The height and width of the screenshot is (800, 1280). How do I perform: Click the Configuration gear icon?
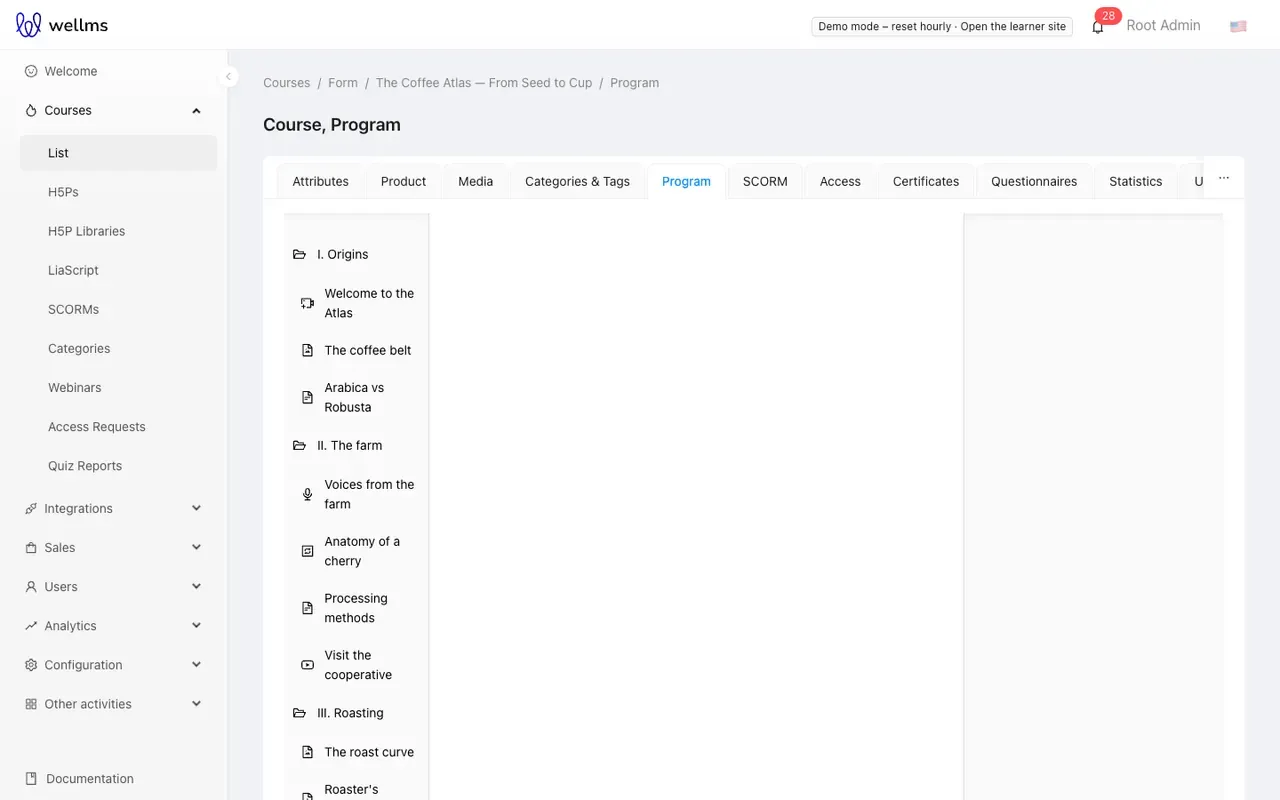click(x=31, y=664)
